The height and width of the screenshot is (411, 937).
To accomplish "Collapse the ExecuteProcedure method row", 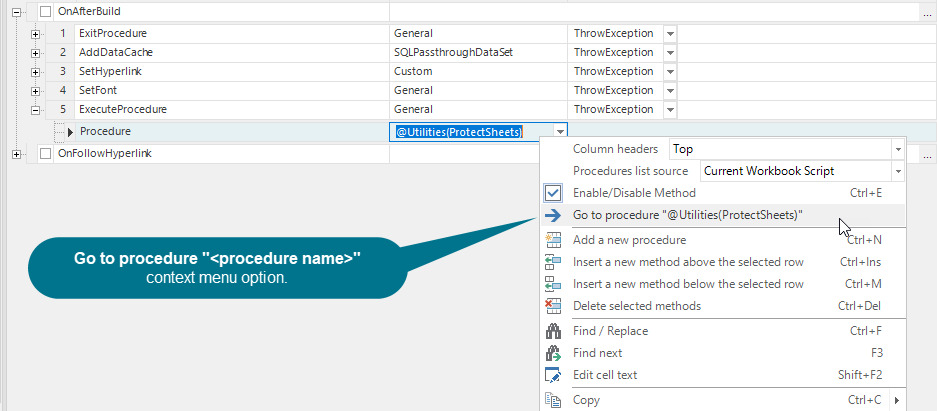I will [35, 111].
